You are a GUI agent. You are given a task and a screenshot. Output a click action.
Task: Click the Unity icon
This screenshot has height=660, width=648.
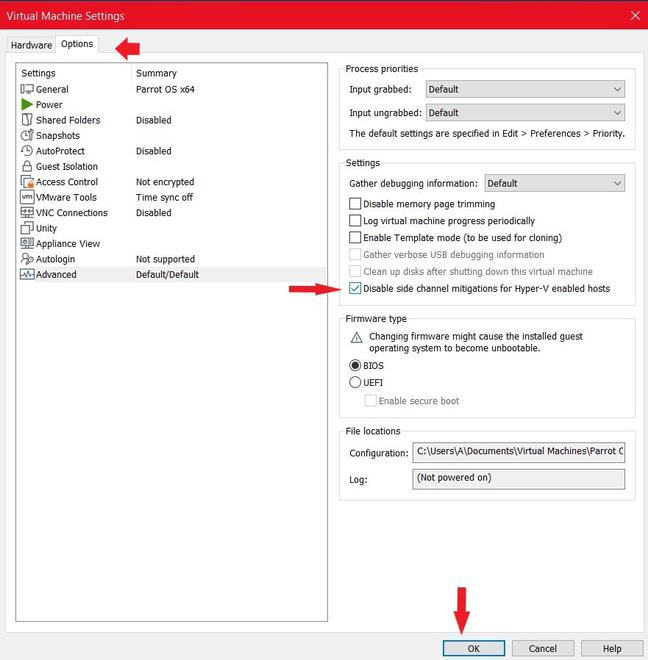click(x=27, y=228)
